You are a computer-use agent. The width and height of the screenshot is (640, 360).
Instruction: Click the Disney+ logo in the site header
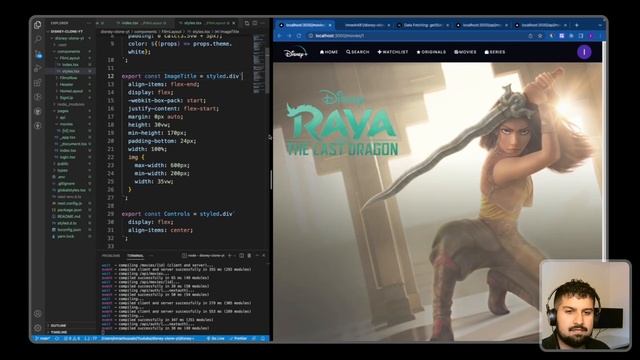[296, 53]
